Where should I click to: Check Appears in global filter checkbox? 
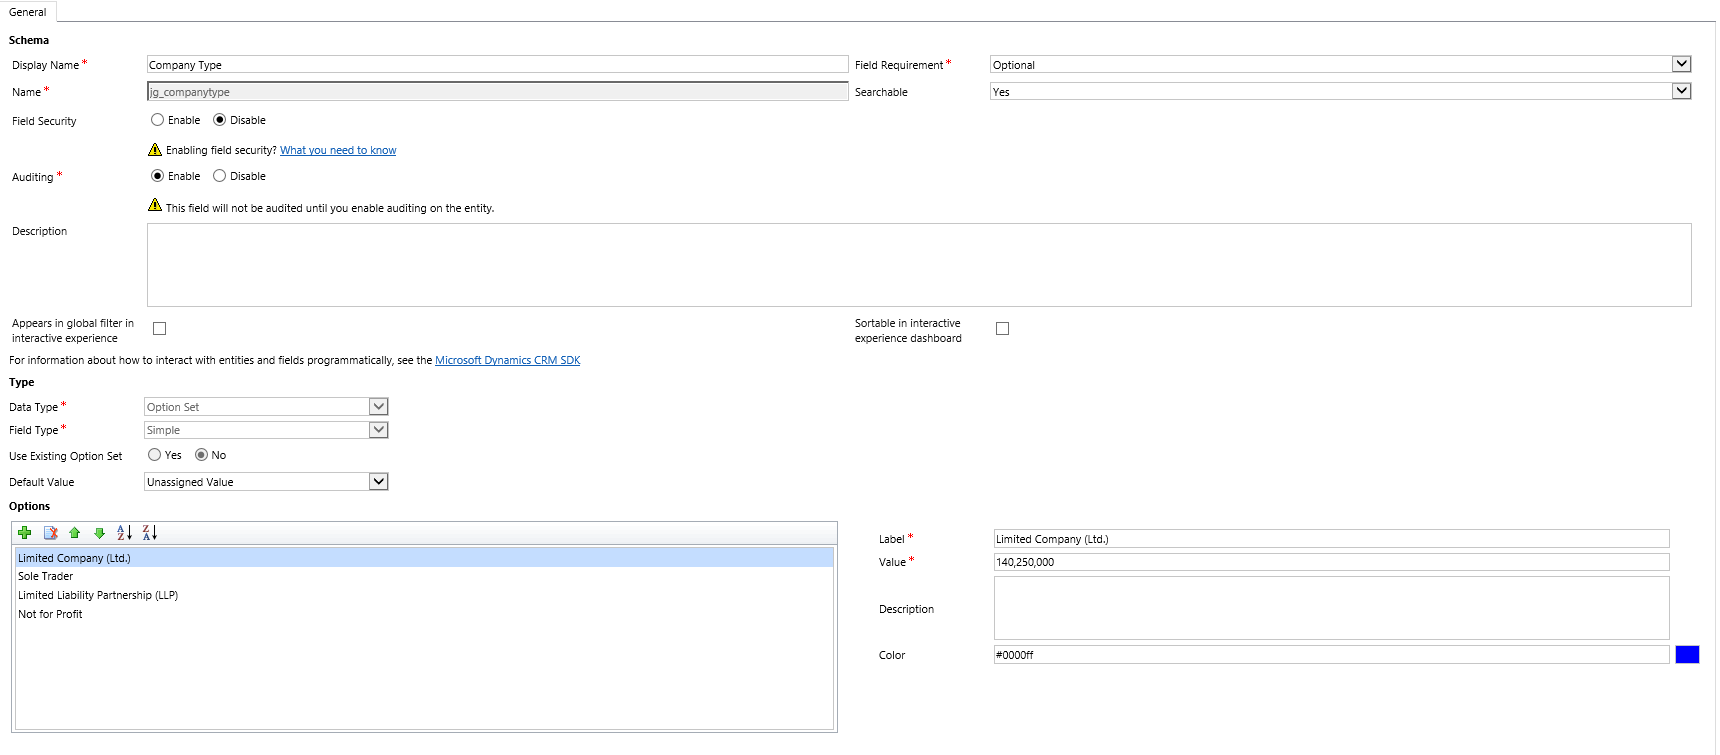pos(160,329)
